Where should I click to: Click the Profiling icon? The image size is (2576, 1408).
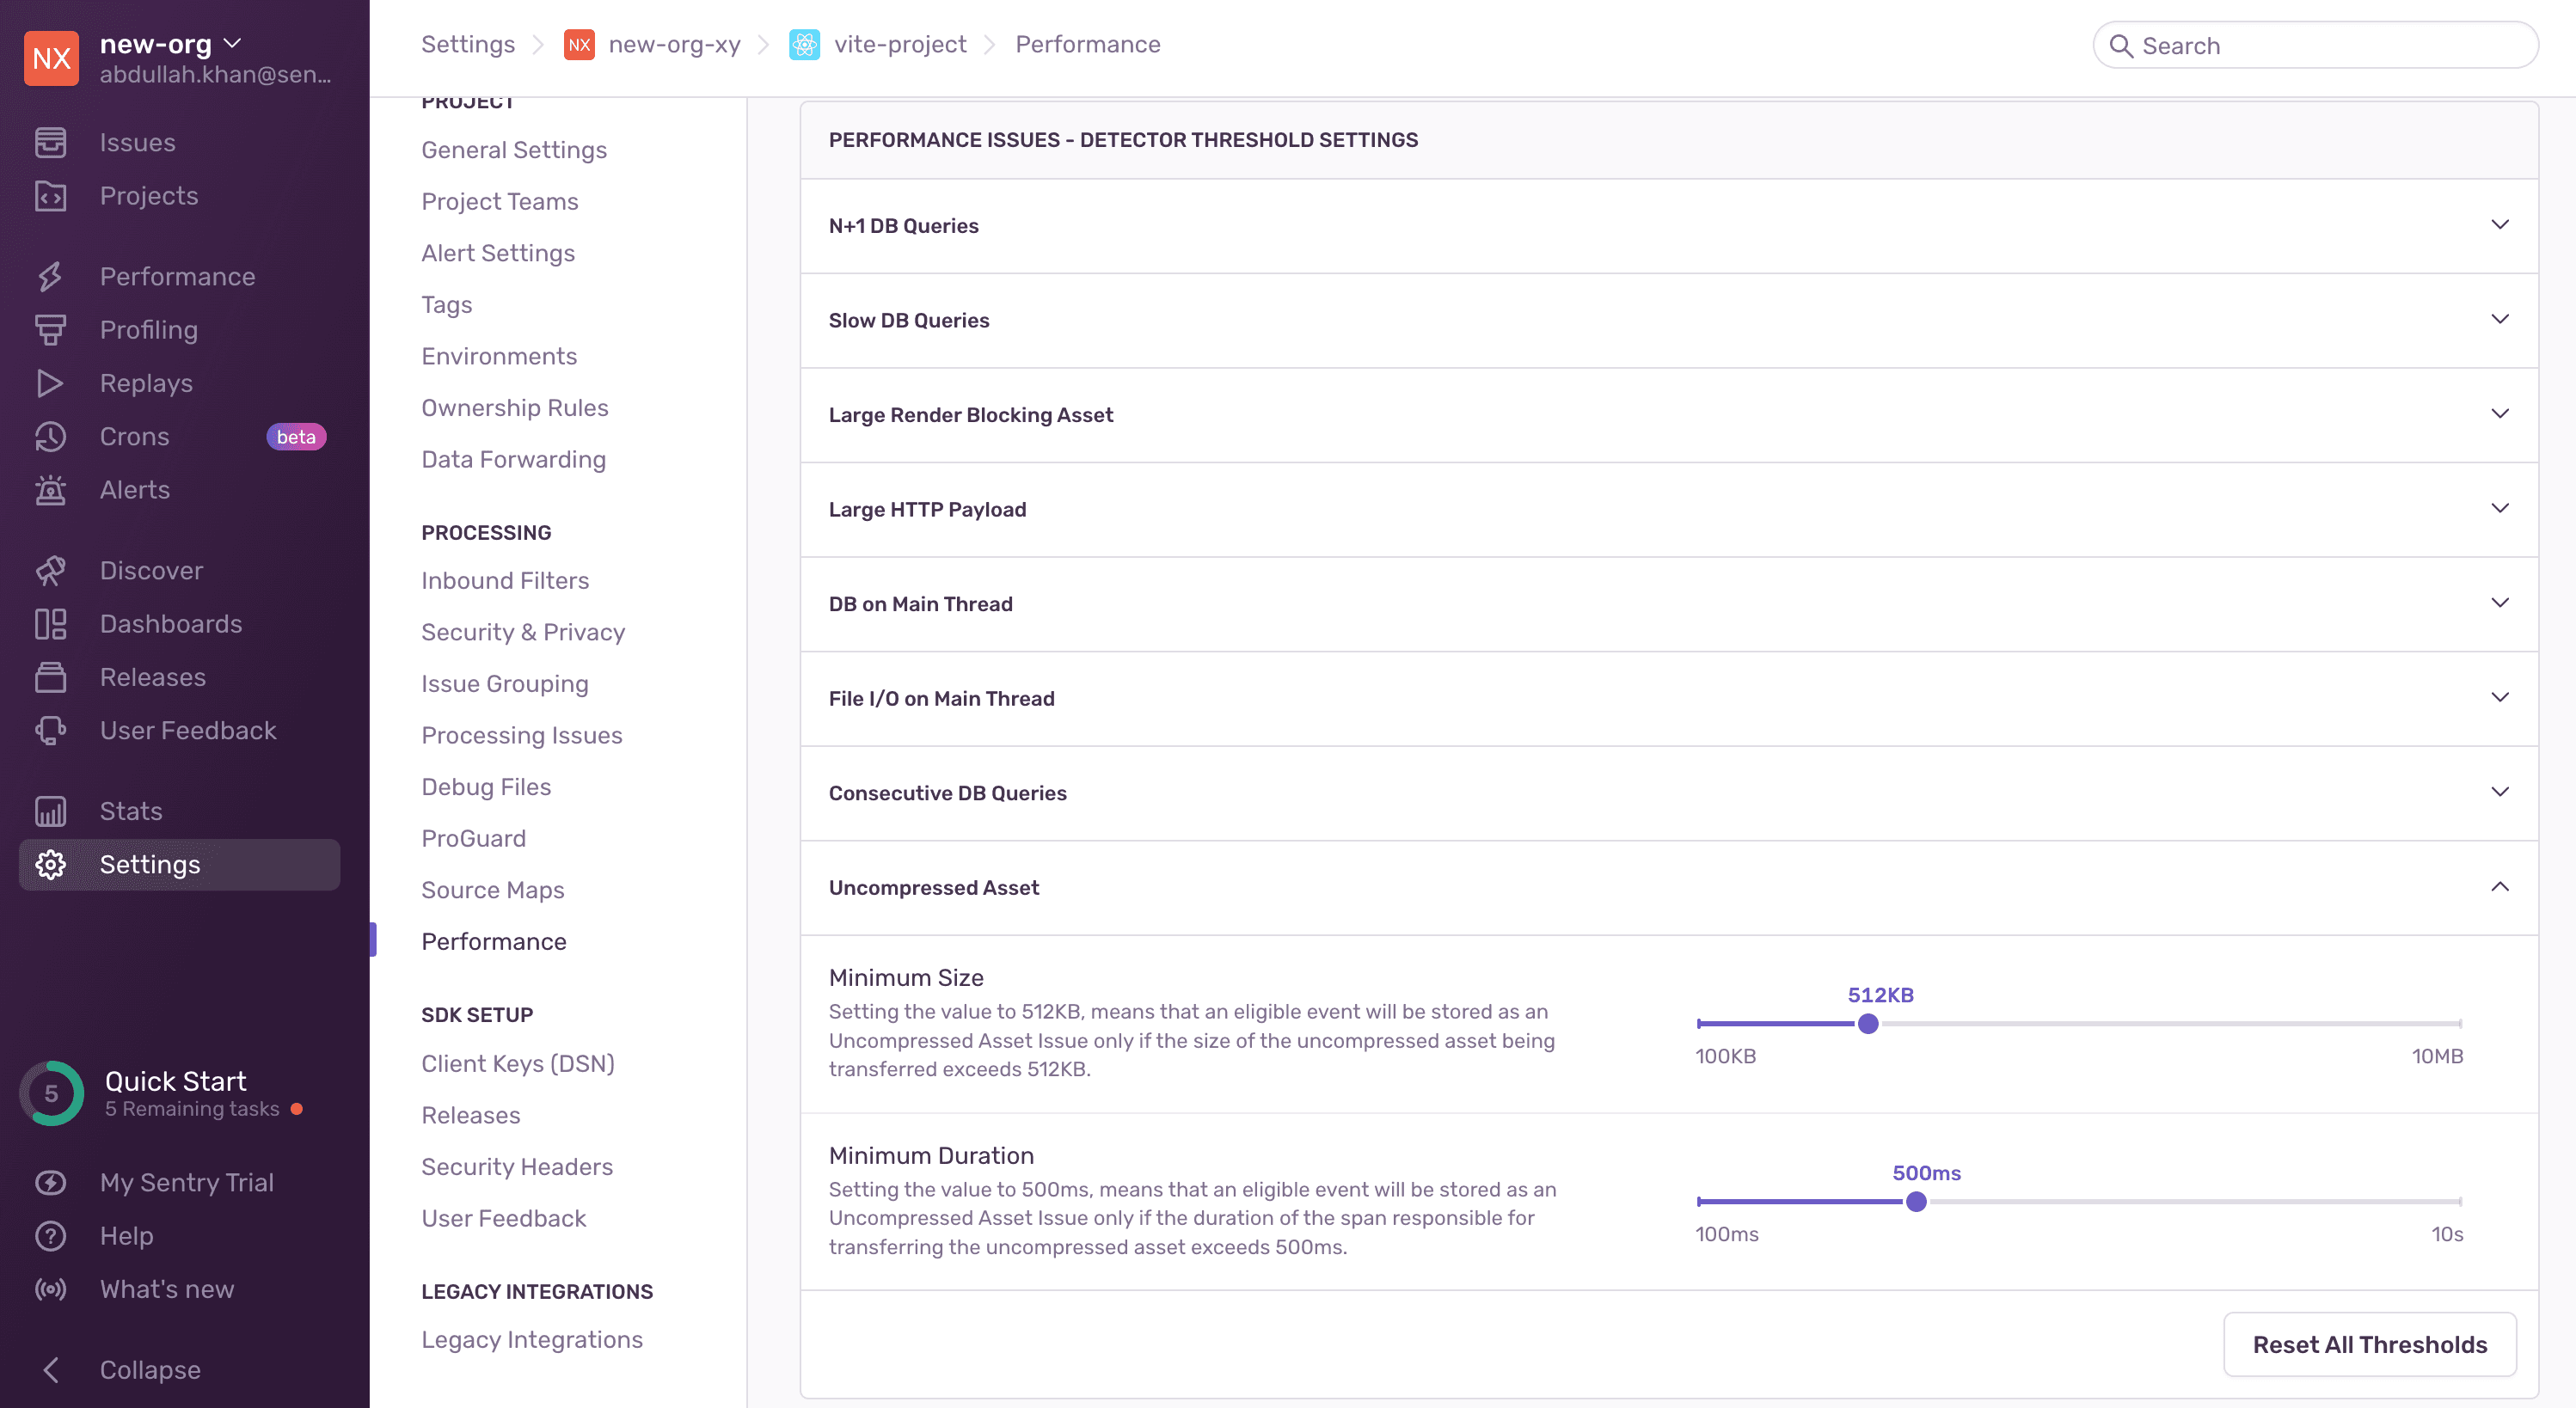[x=51, y=330]
